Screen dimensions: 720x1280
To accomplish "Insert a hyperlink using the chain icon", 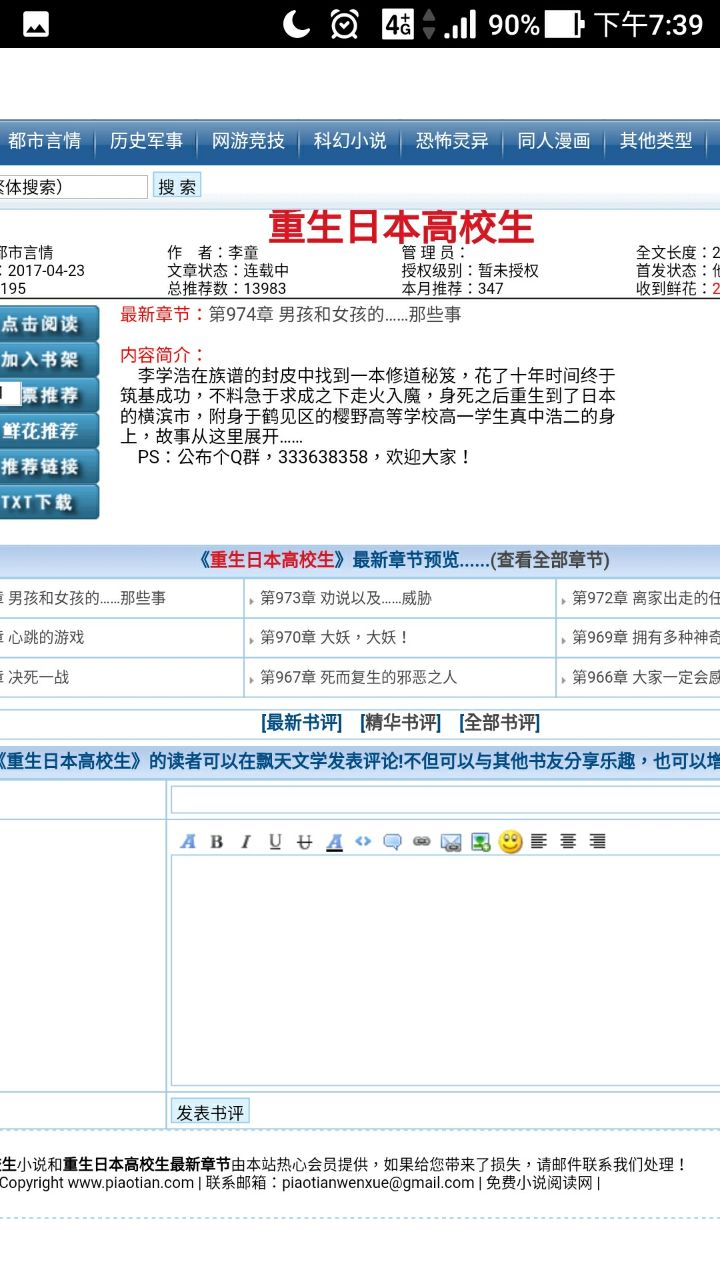I will (x=421, y=842).
